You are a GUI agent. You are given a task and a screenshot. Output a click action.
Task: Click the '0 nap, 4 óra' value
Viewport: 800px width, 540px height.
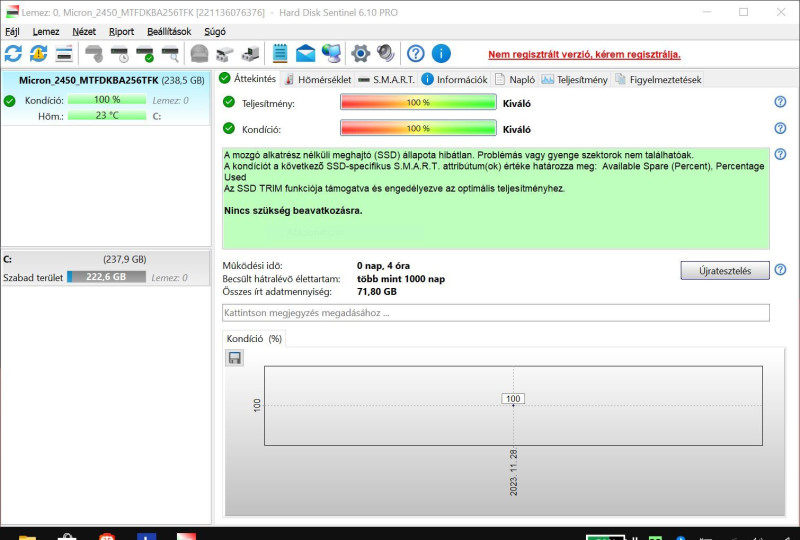383,265
